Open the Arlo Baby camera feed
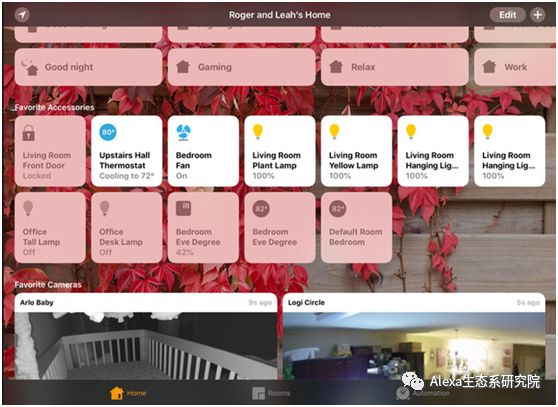The width and height of the screenshot is (558, 407). click(x=146, y=336)
